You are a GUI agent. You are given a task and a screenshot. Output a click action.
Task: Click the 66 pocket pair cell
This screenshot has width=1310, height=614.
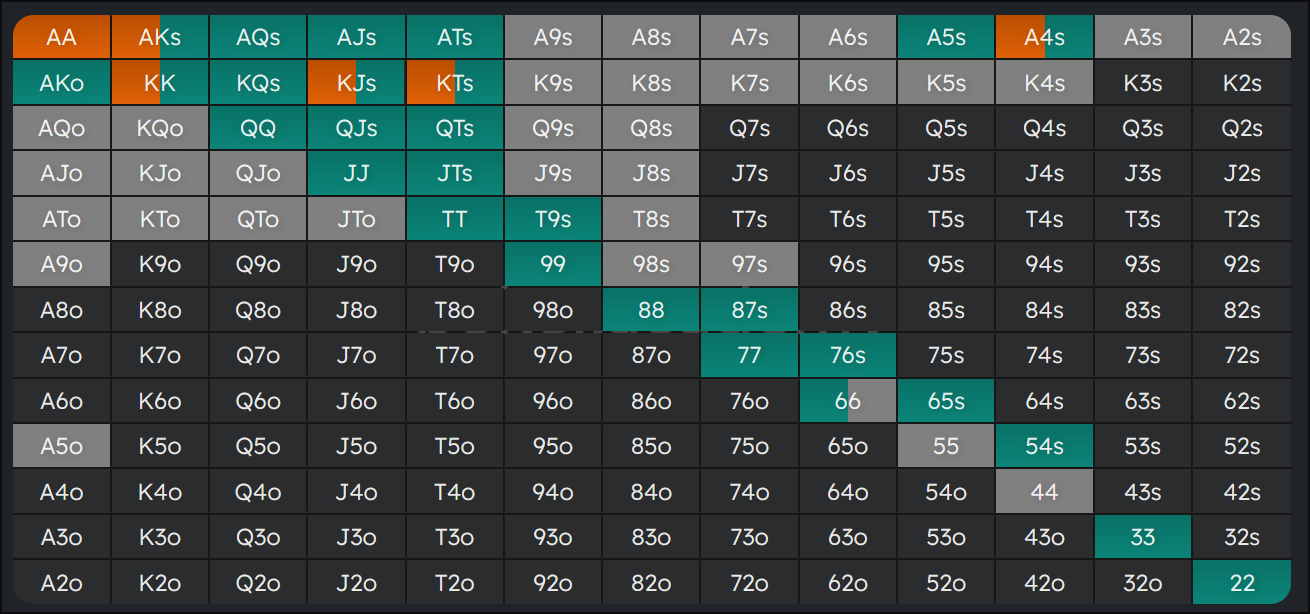click(x=847, y=401)
